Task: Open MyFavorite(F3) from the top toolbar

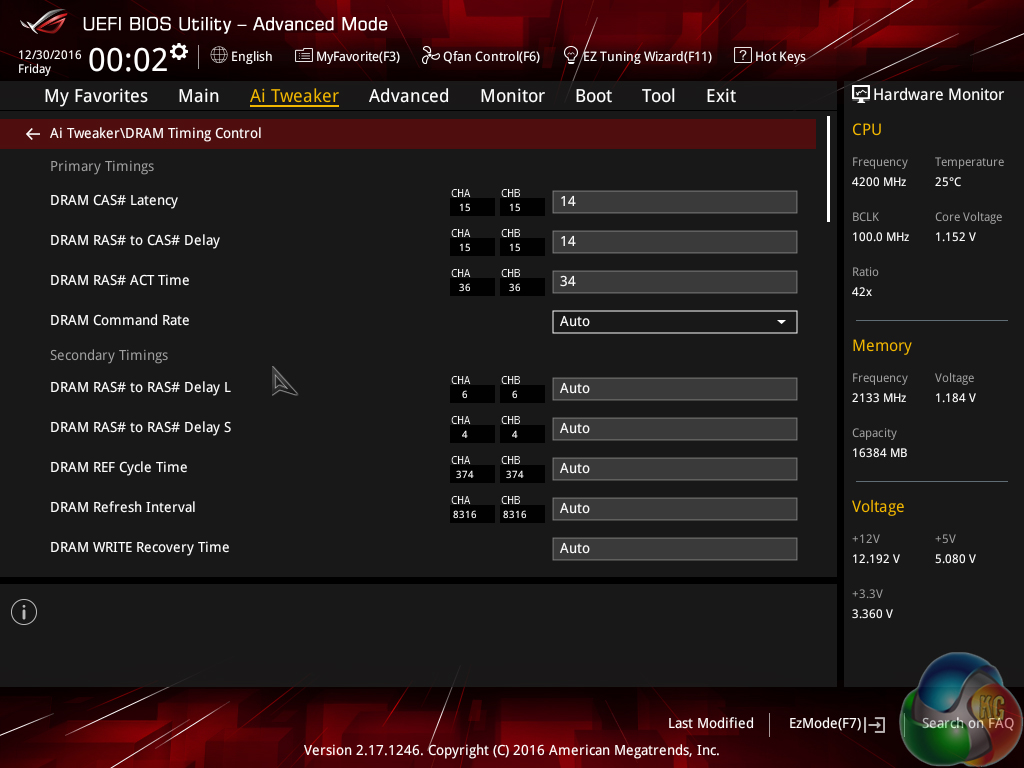Action: tap(304, 56)
